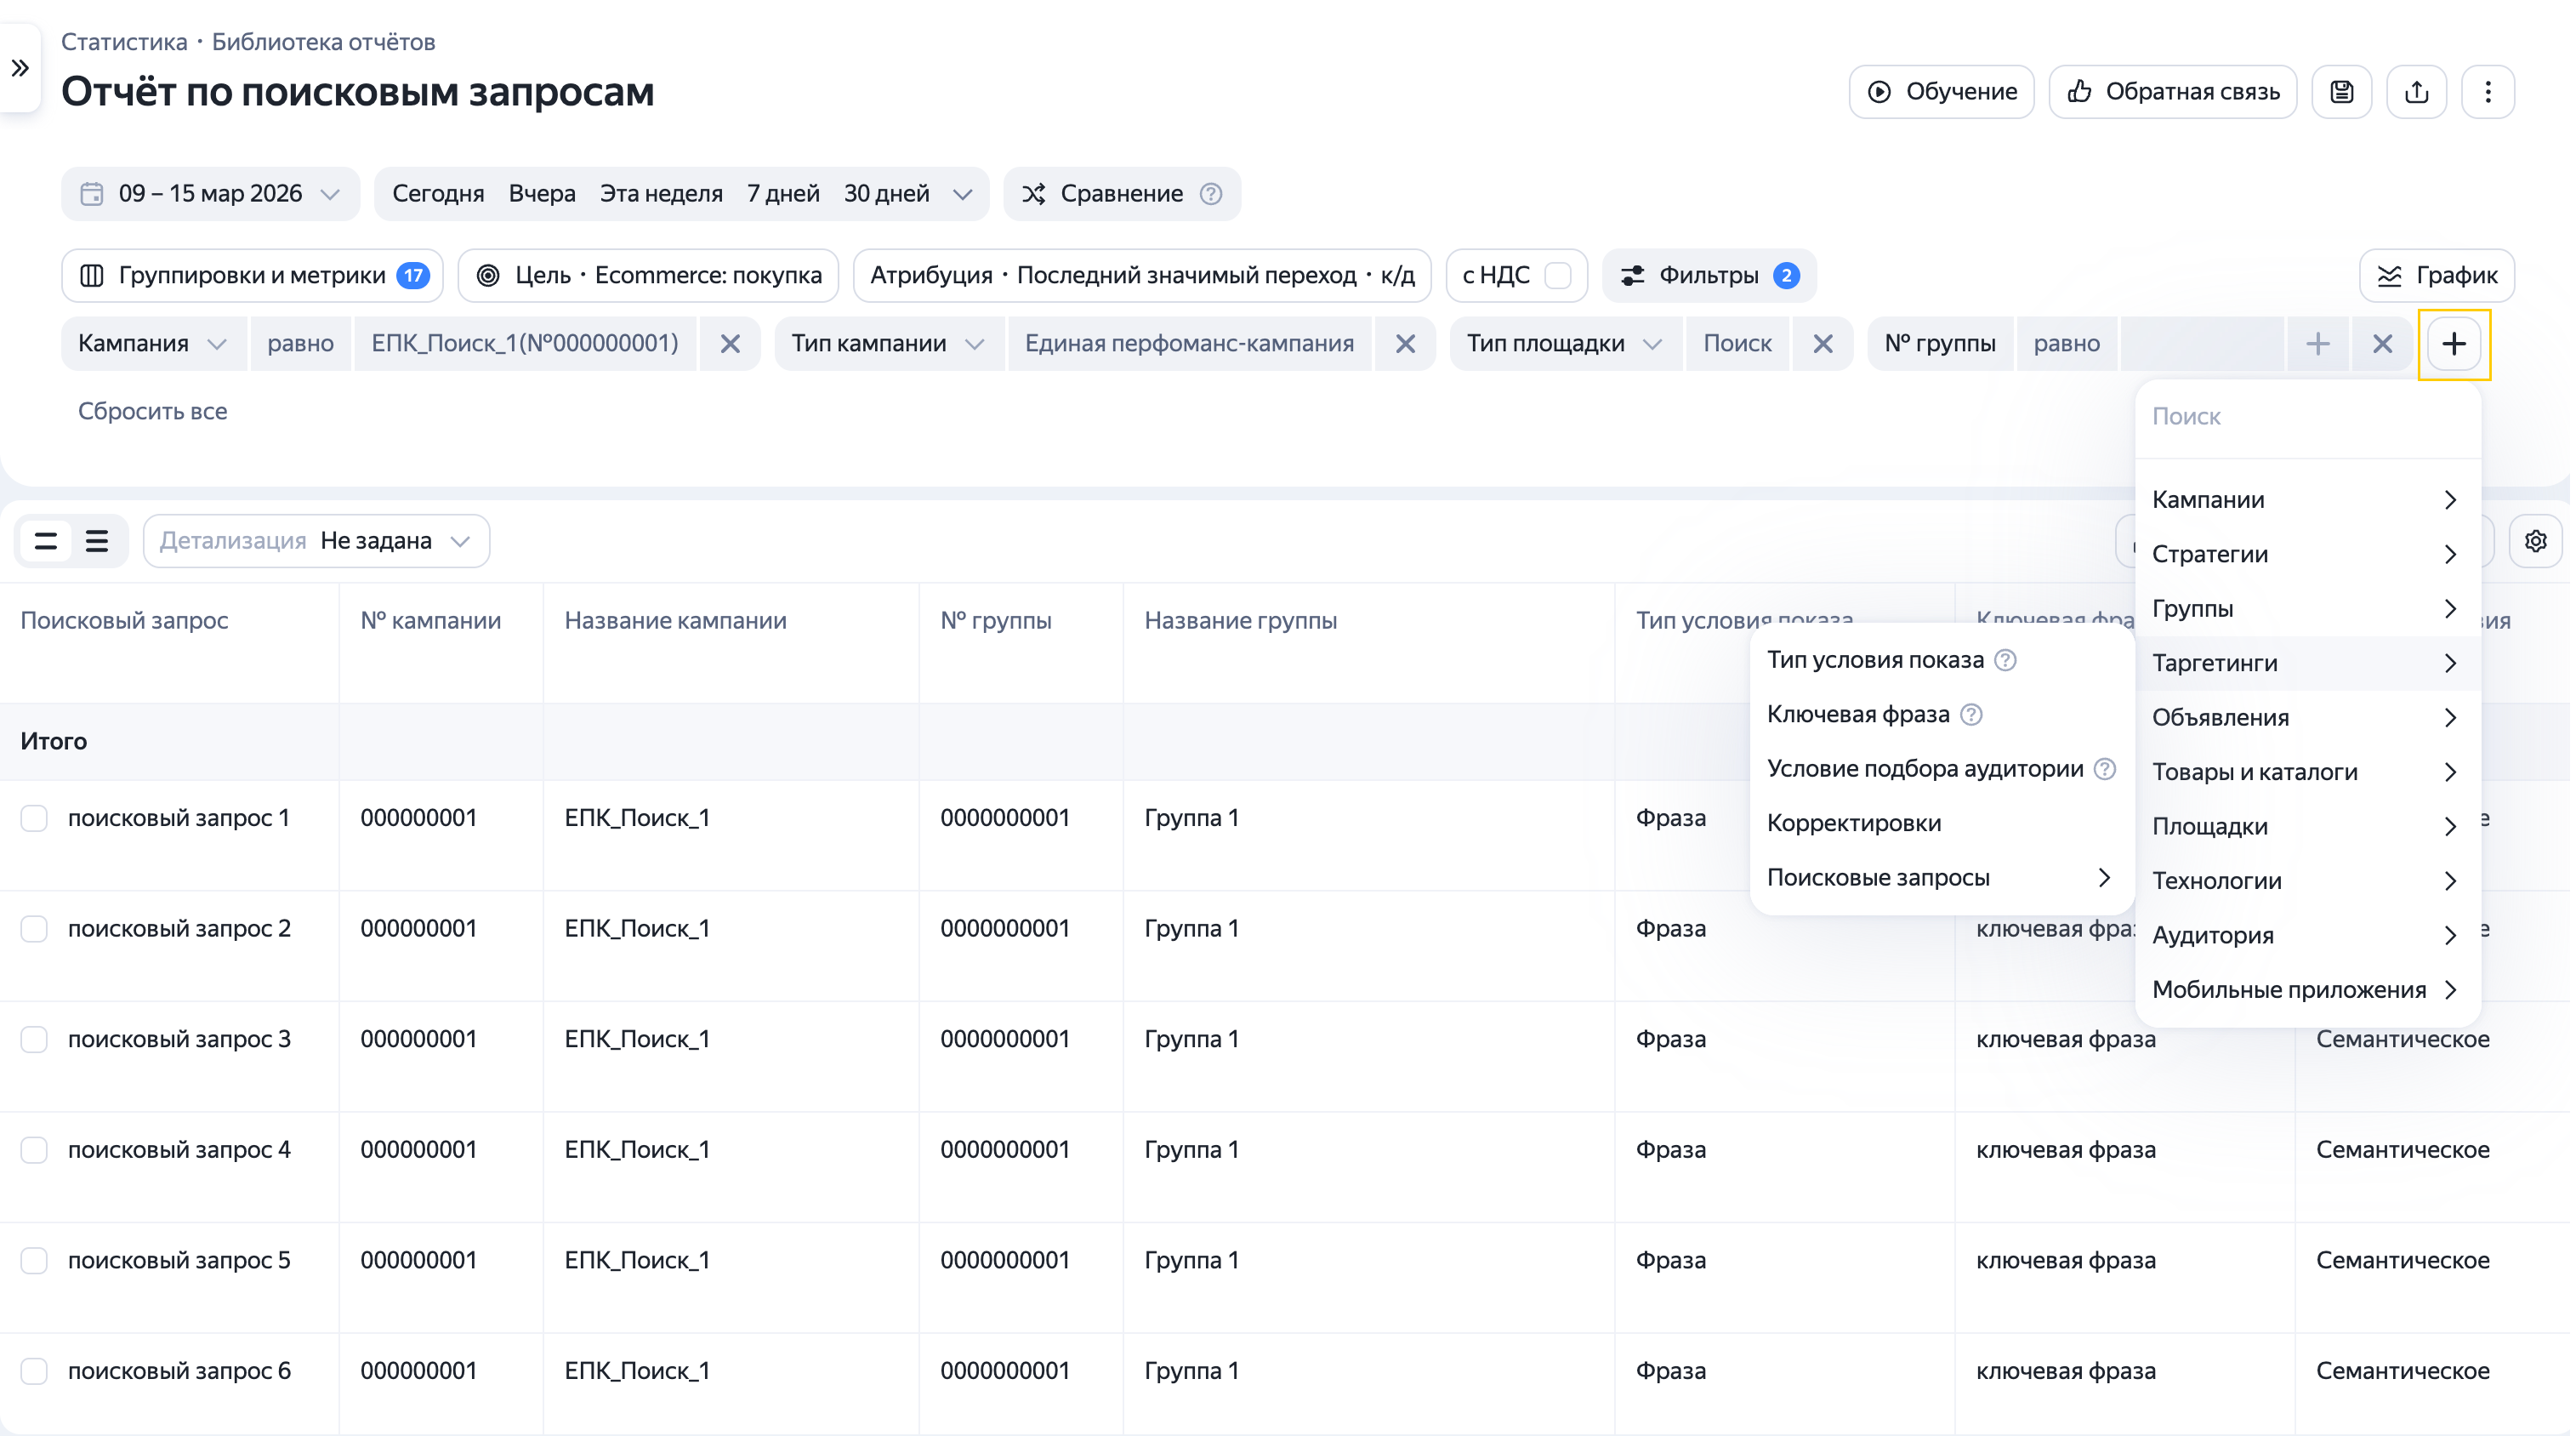The width and height of the screenshot is (2576, 1436).
Task: Expand the Группы submenu
Action: 2306,609
